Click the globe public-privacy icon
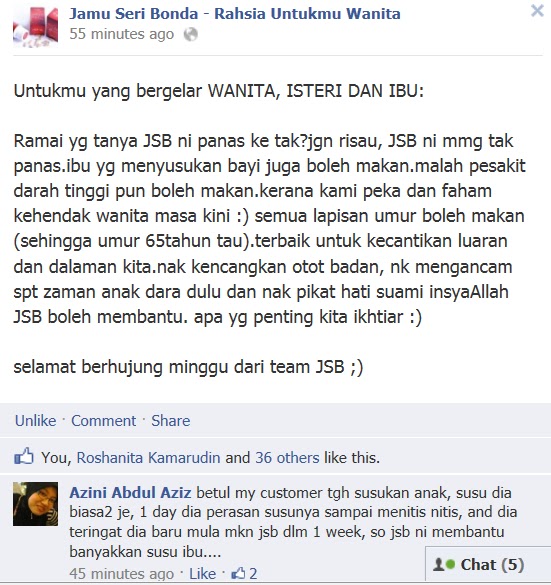 point(191,34)
